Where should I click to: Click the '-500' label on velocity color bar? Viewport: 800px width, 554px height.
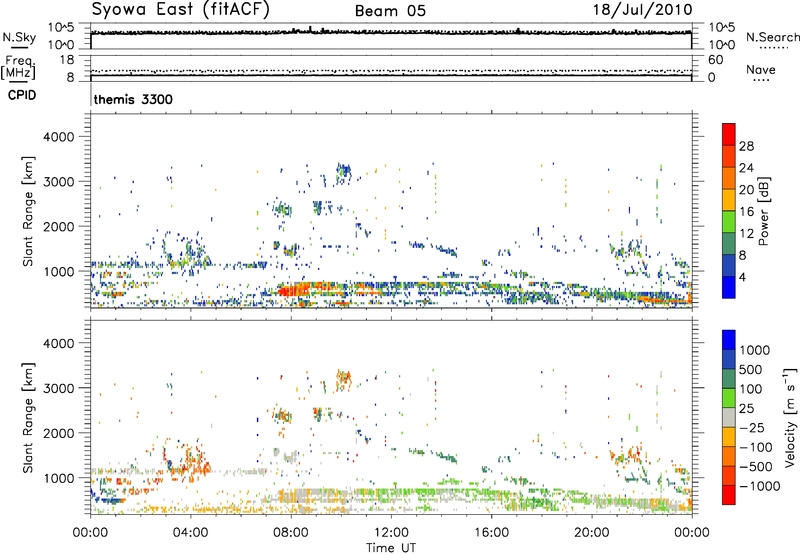point(756,467)
